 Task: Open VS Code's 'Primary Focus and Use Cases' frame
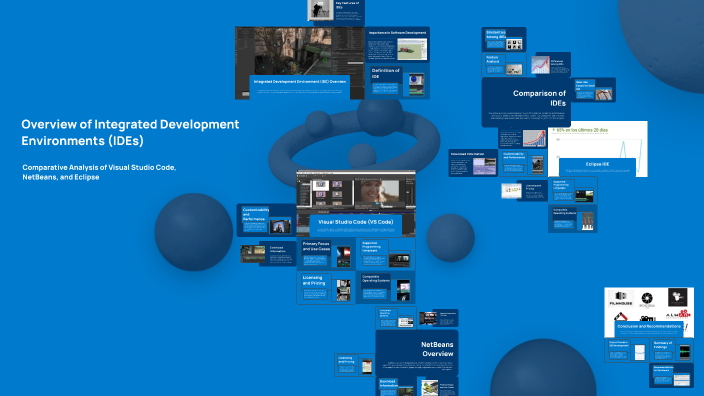tap(326, 254)
